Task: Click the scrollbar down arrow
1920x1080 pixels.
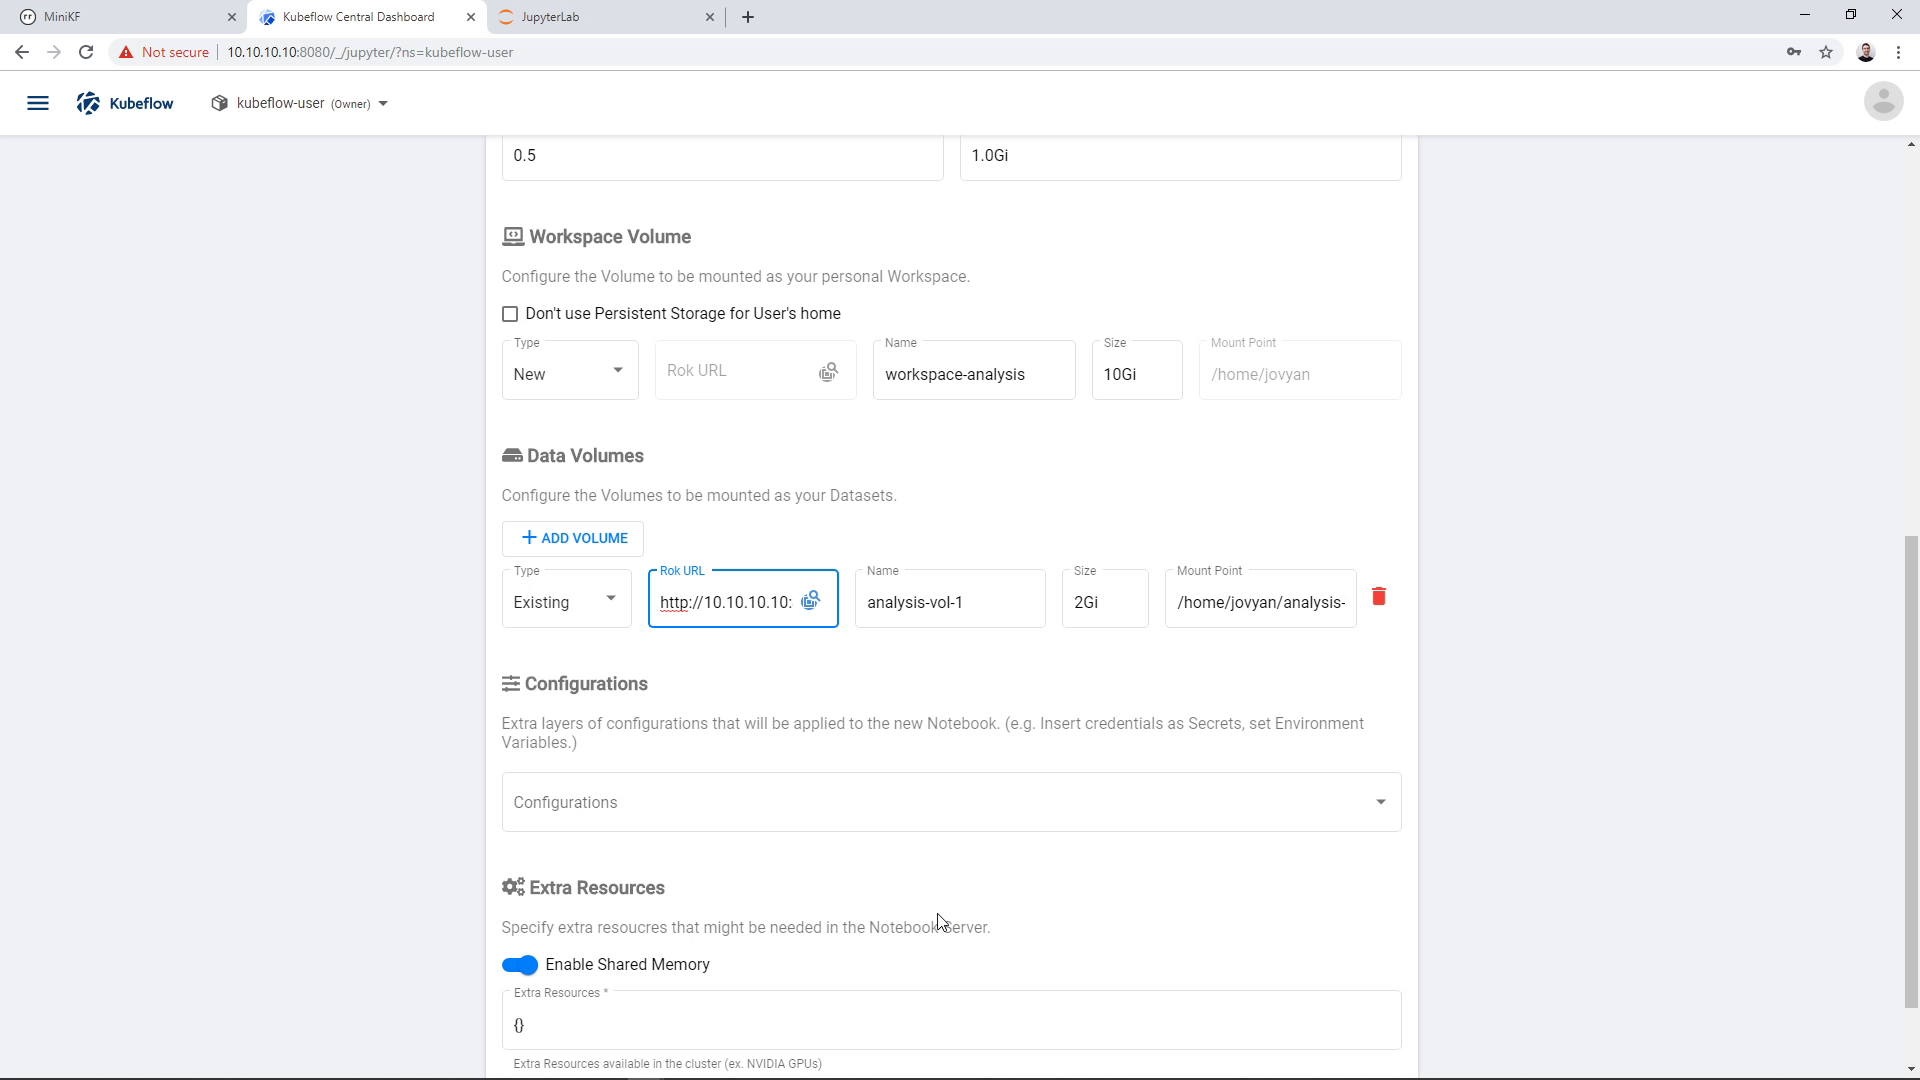Action: pos(1911,1069)
